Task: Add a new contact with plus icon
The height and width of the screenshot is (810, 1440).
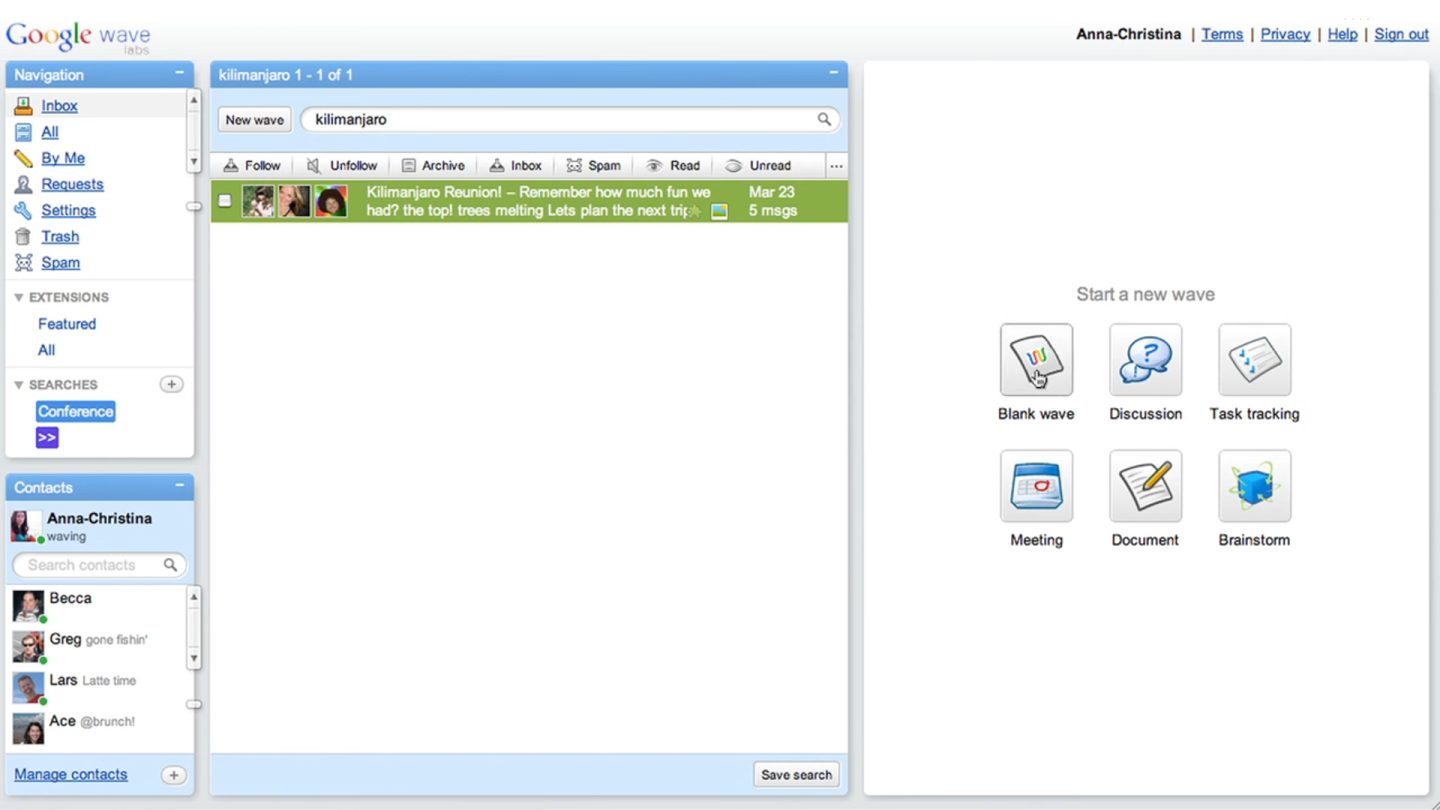Action: click(x=172, y=775)
